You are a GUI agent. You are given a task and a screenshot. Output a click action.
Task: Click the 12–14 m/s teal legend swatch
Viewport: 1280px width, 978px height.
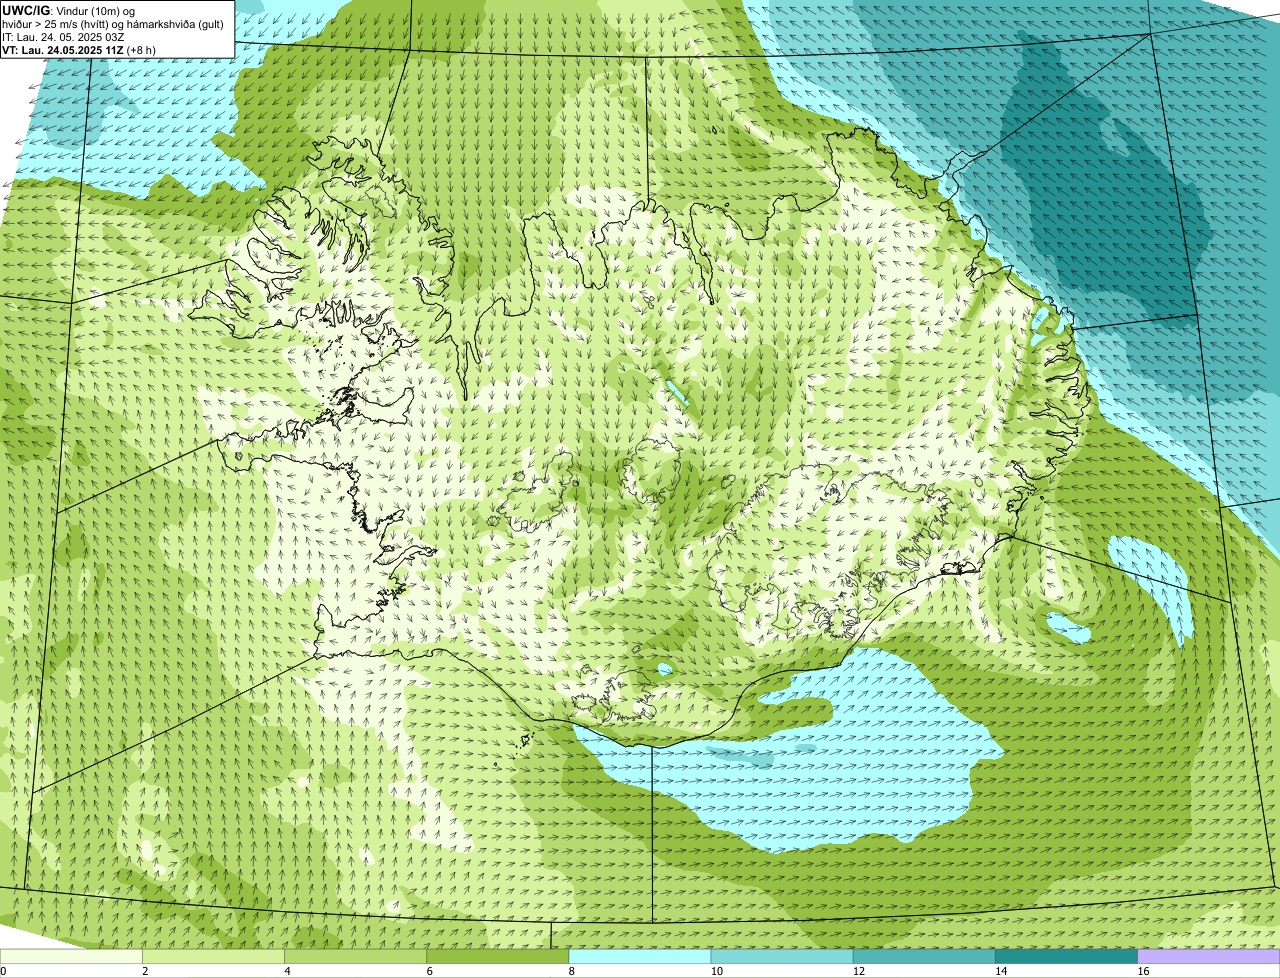924,956
